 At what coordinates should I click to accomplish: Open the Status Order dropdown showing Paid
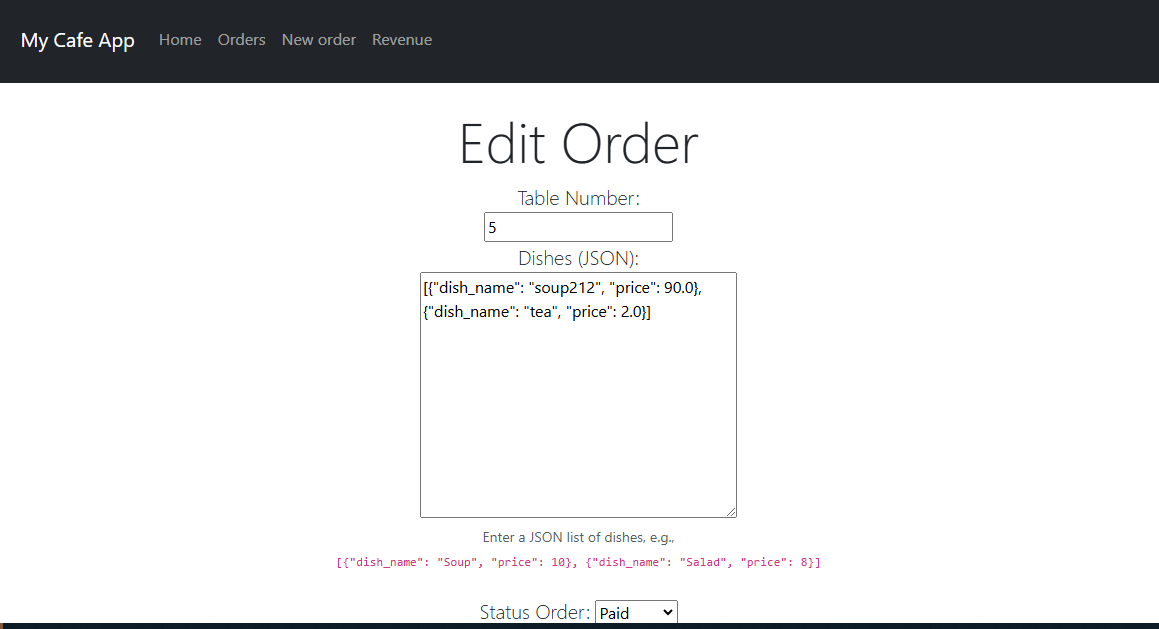click(x=636, y=612)
